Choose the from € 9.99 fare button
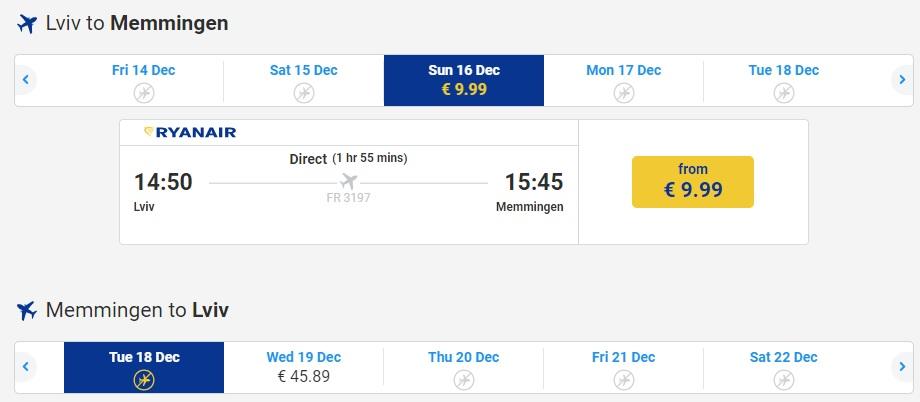 click(693, 182)
